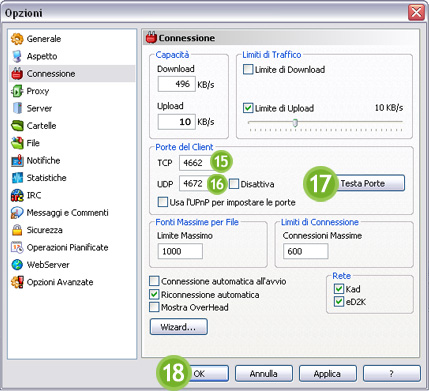Close the Opzioni dialog window
The image size is (429, 391).
click(416, 13)
